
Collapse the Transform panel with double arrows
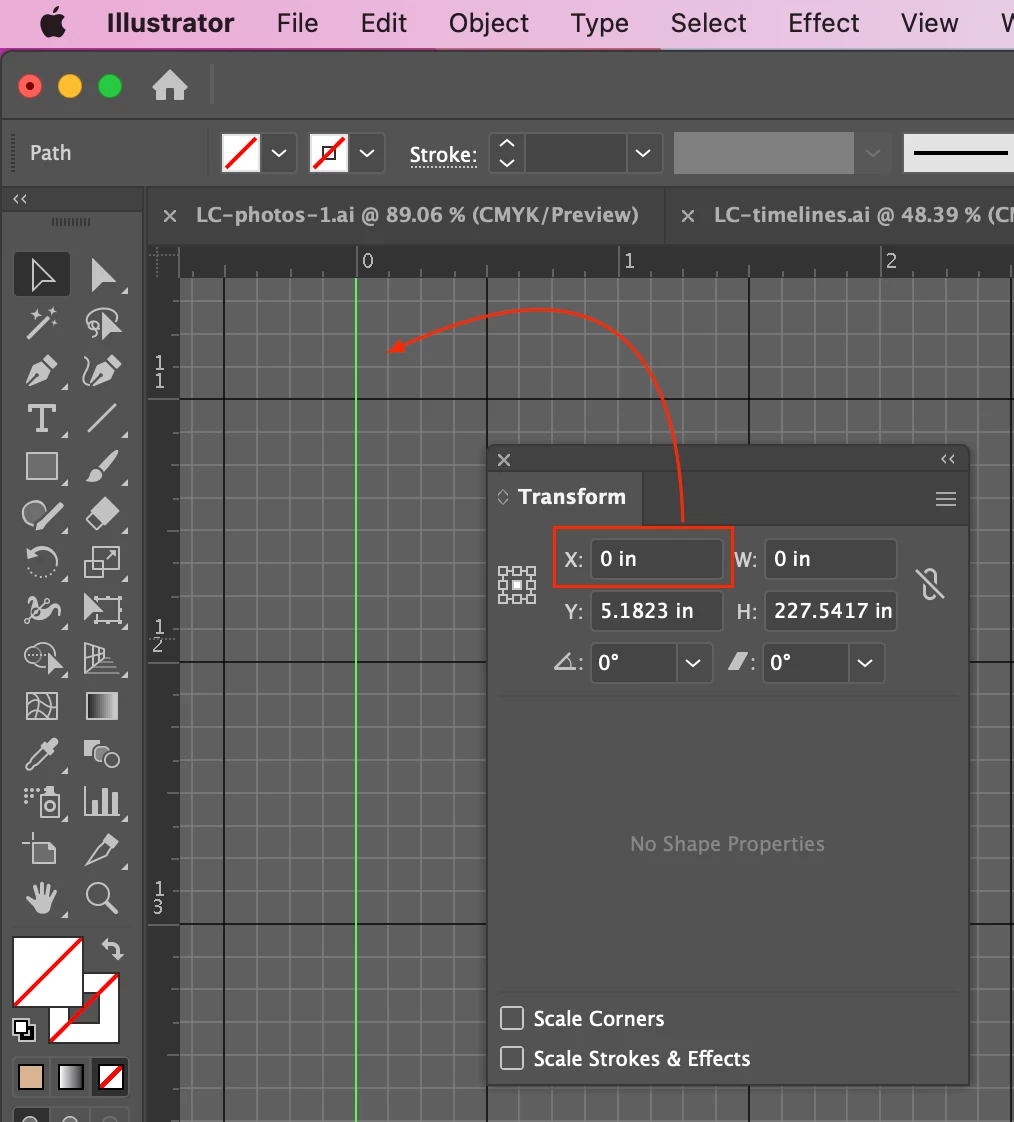tap(947, 459)
